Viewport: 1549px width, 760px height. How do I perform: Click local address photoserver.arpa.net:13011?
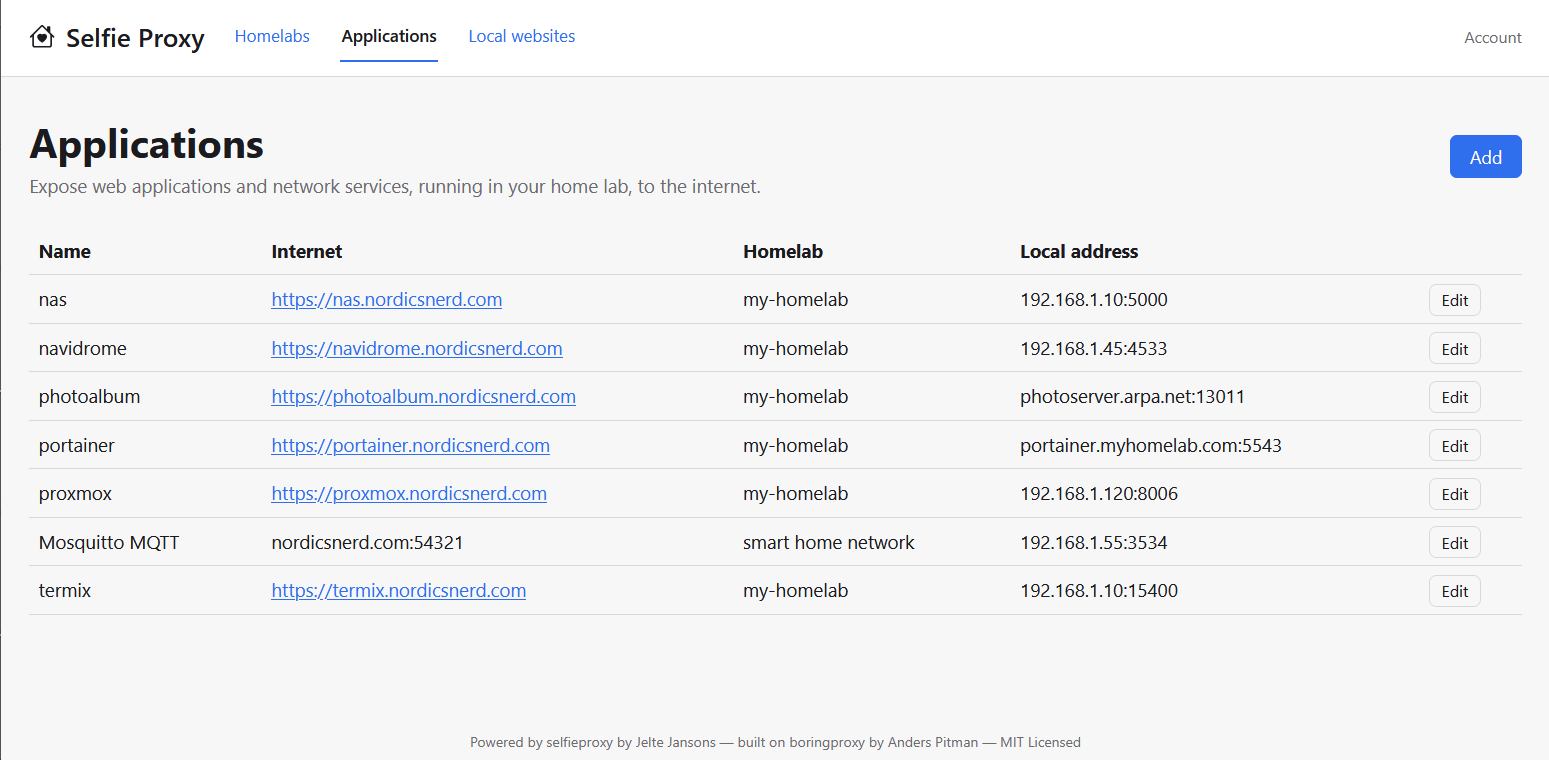click(x=1133, y=397)
